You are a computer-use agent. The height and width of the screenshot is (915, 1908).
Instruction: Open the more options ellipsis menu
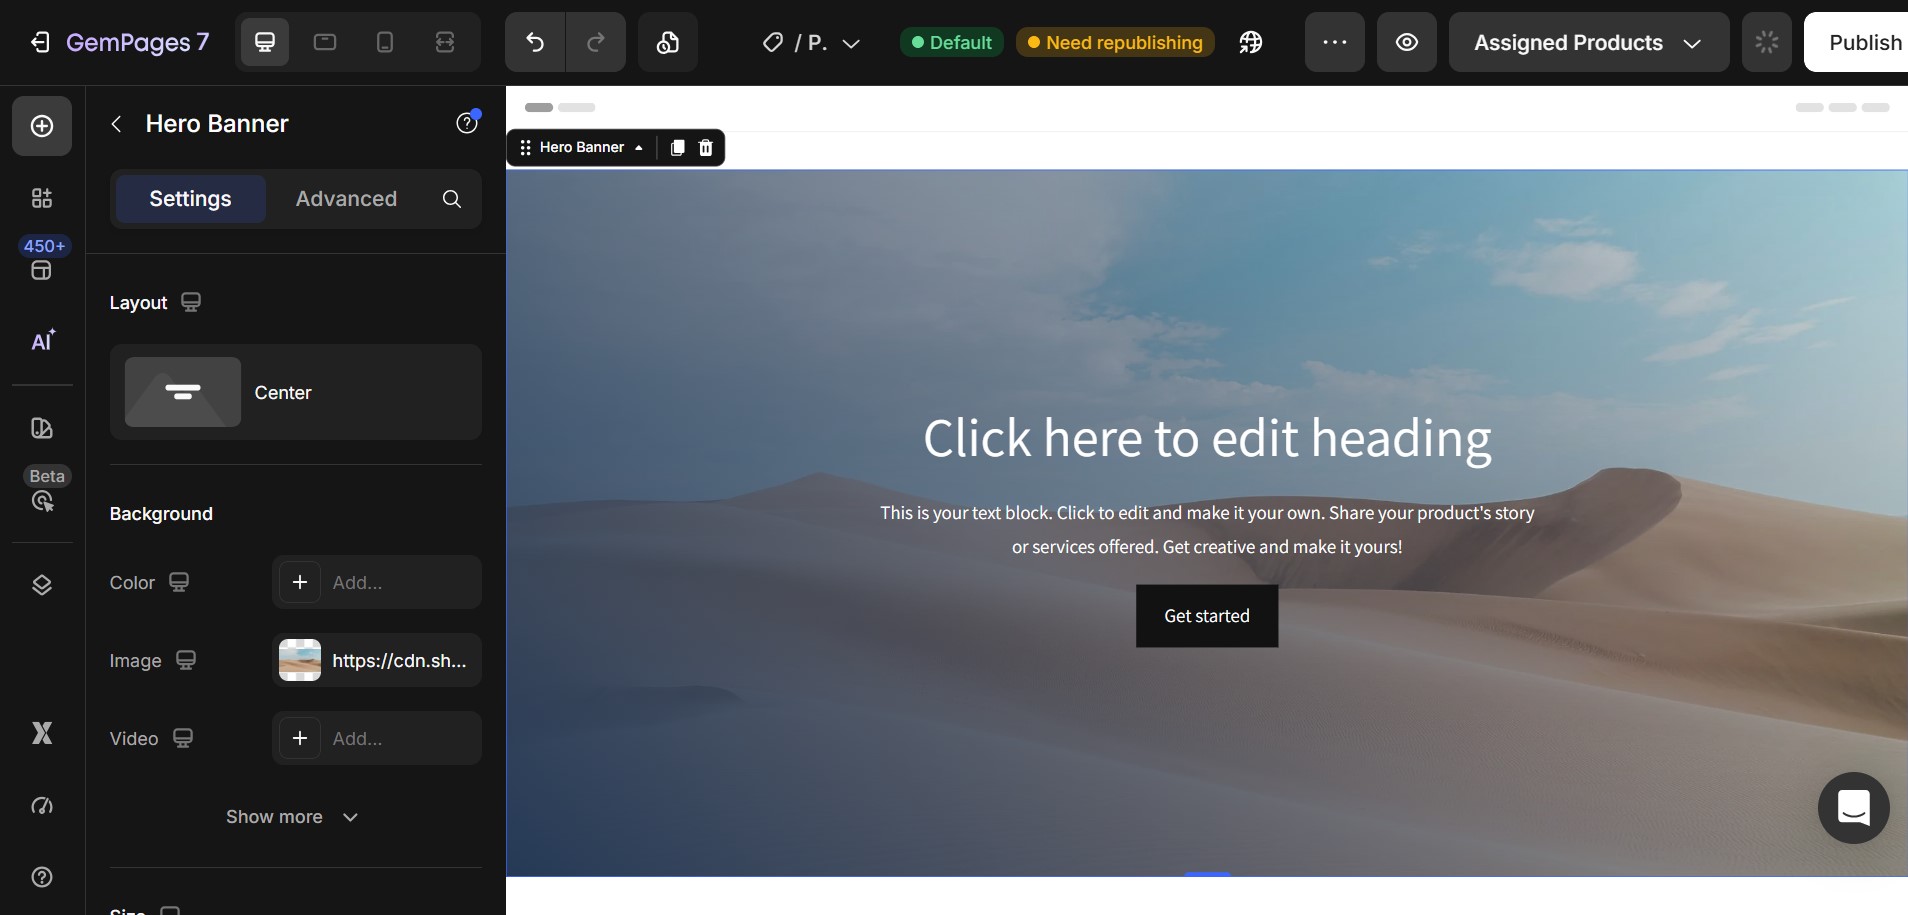pyautogui.click(x=1335, y=42)
